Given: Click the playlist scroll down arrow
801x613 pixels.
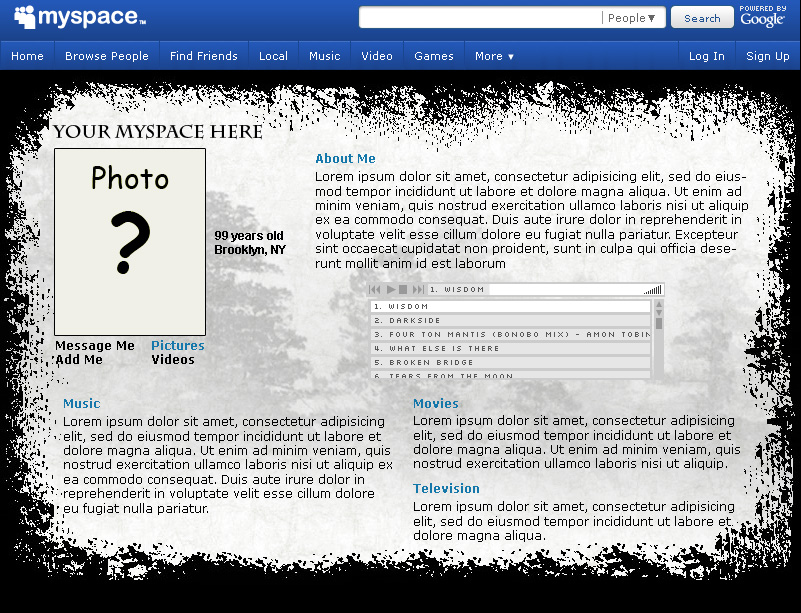Looking at the screenshot, I should (x=659, y=312).
